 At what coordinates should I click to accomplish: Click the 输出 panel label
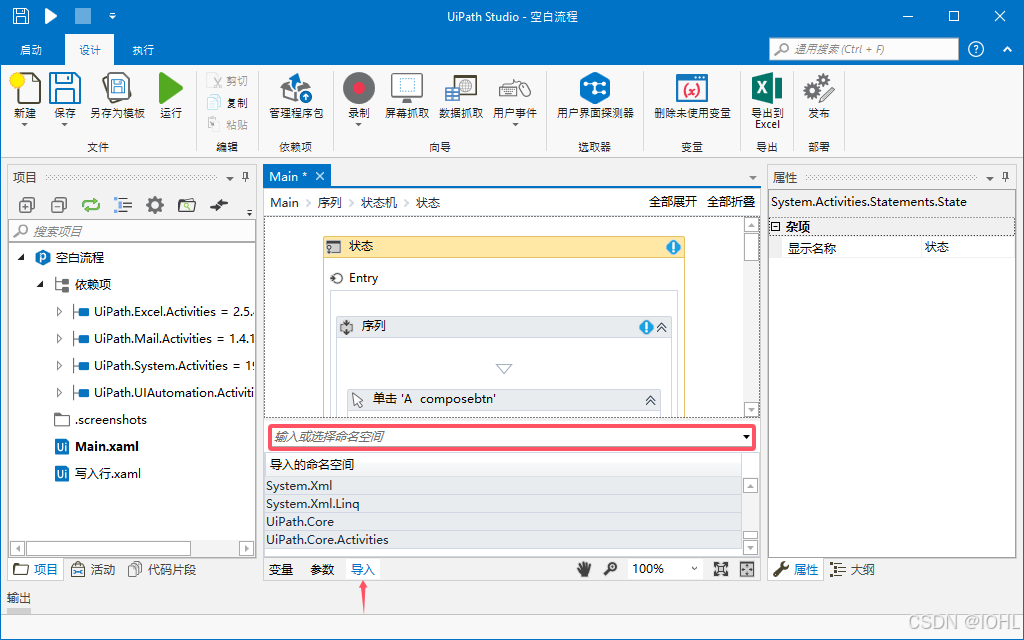(x=19, y=598)
